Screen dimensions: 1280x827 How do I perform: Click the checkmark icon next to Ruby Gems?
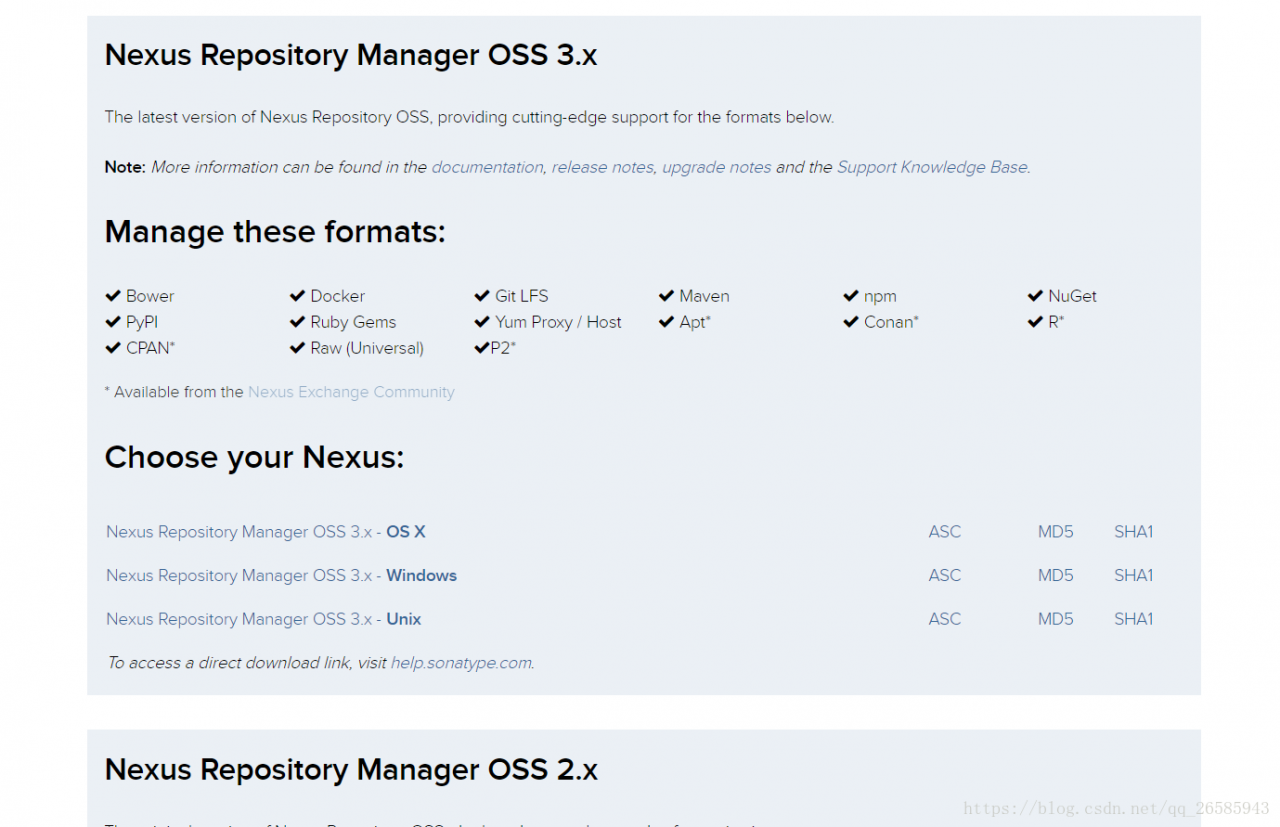coord(297,322)
